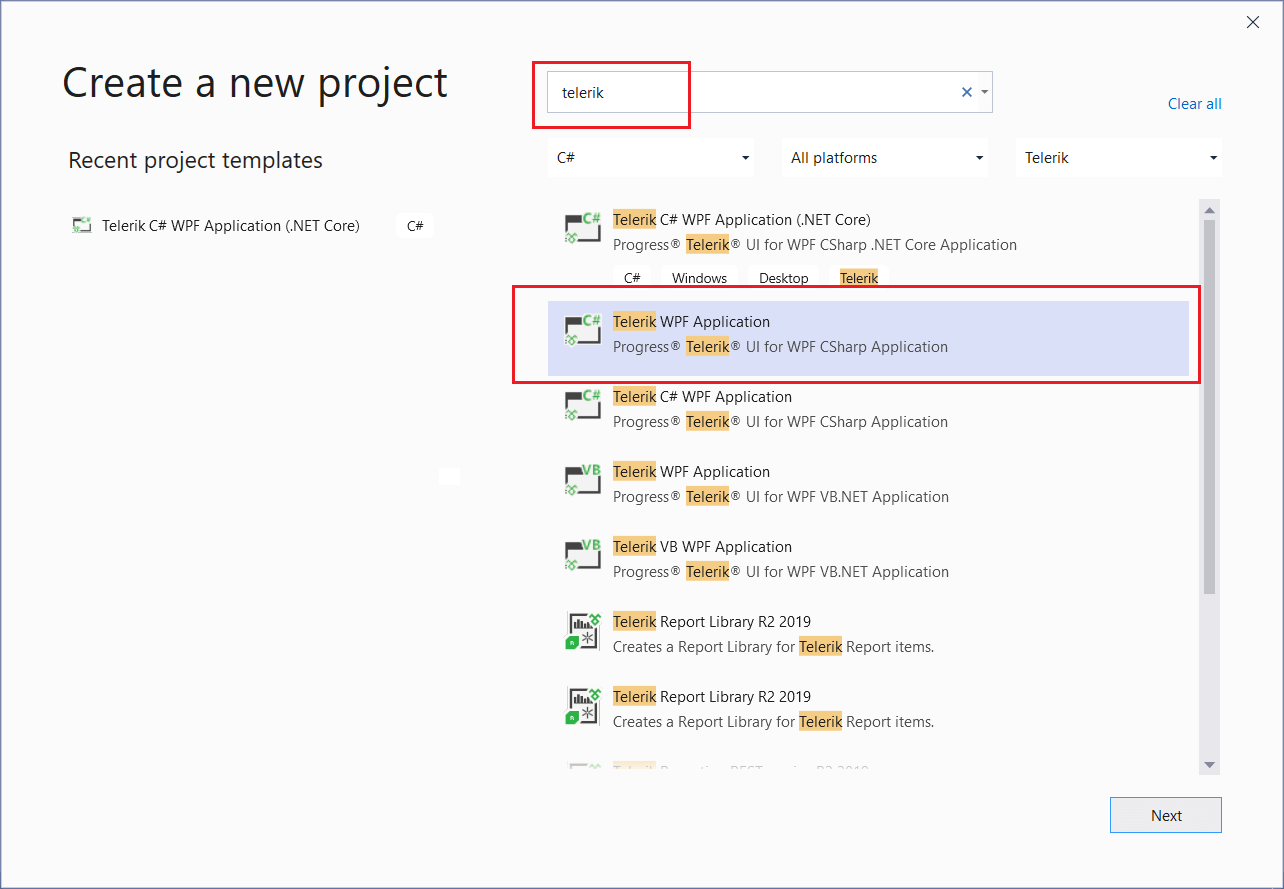
Task: Select Telerik C# WPF Application (.NET Core) template title
Action: [741, 220]
